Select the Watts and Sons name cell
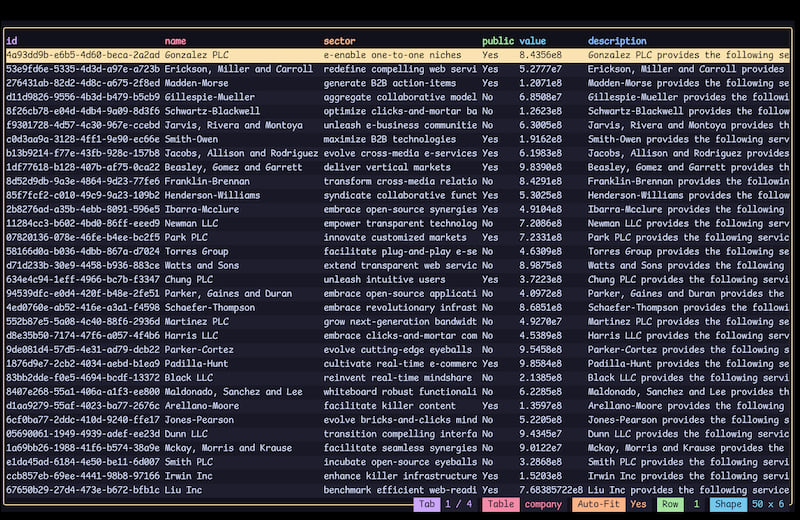The width and height of the screenshot is (800, 520). (x=202, y=265)
